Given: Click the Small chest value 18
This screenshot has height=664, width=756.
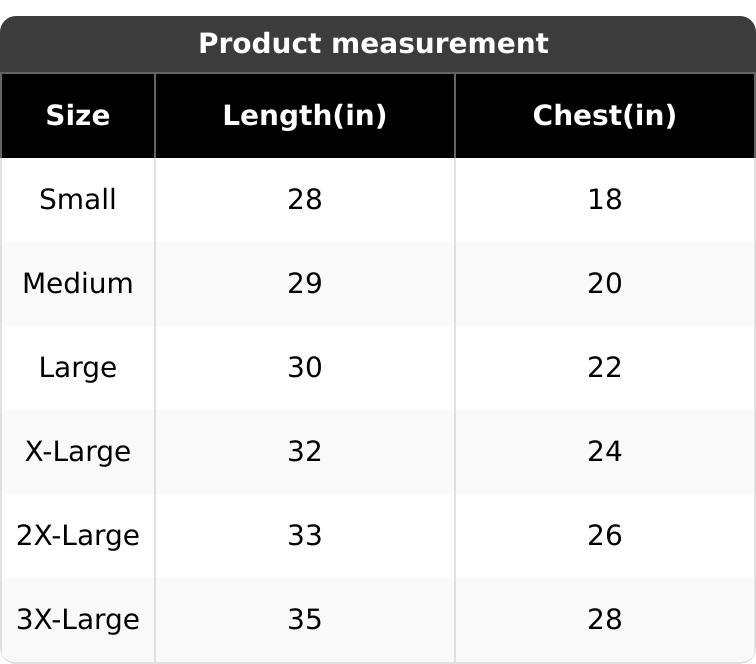Looking at the screenshot, I should click(x=604, y=200).
